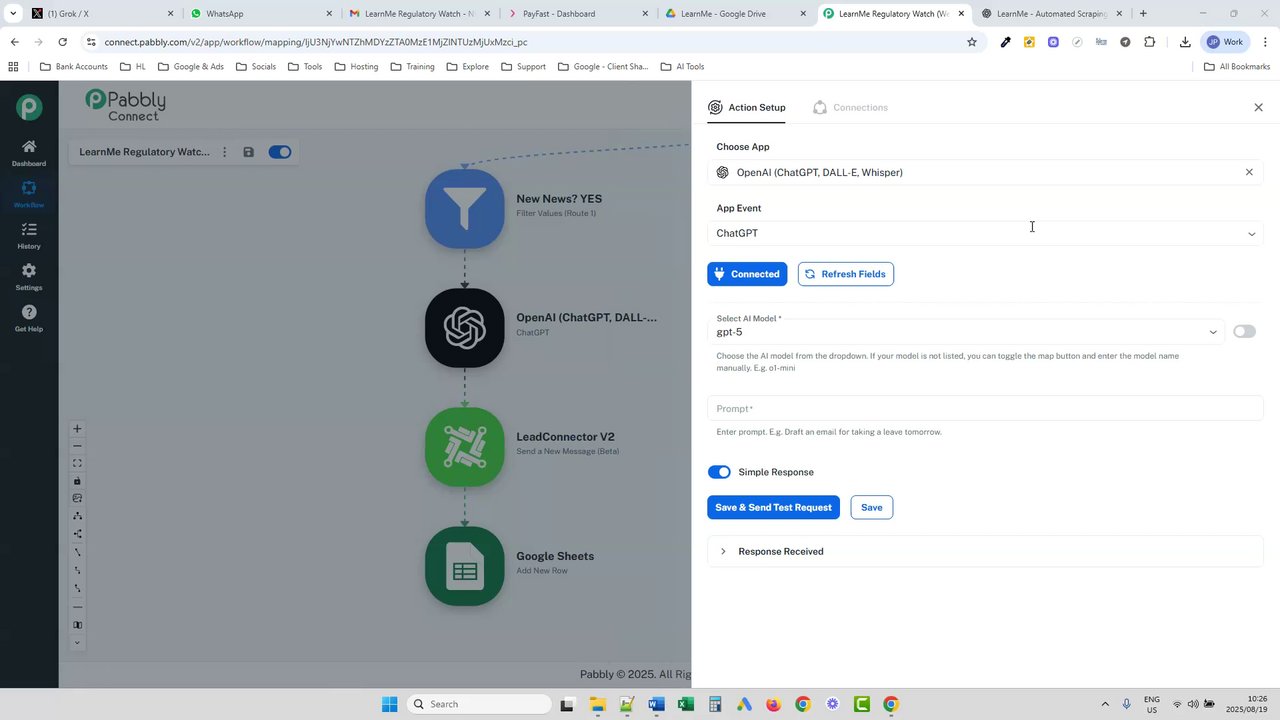Click the browser address bar URL

click(x=316, y=42)
